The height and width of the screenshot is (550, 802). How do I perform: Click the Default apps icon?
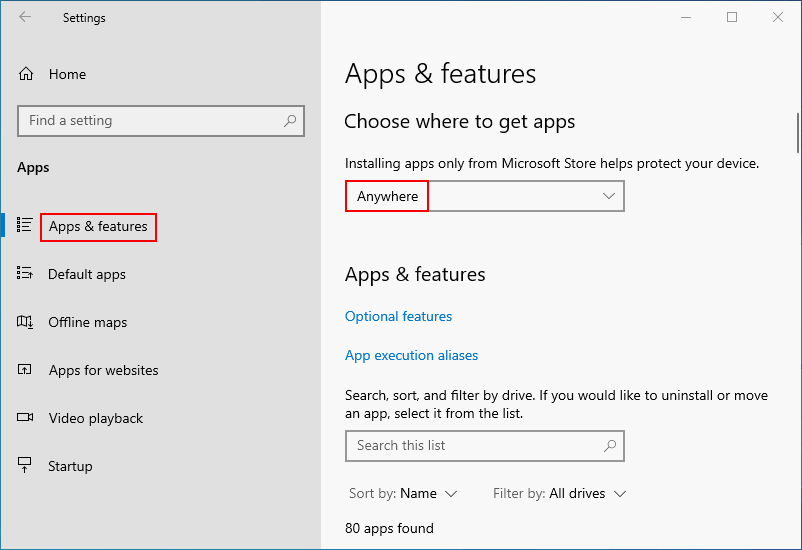pyautogui.click(x=25, y=274)
